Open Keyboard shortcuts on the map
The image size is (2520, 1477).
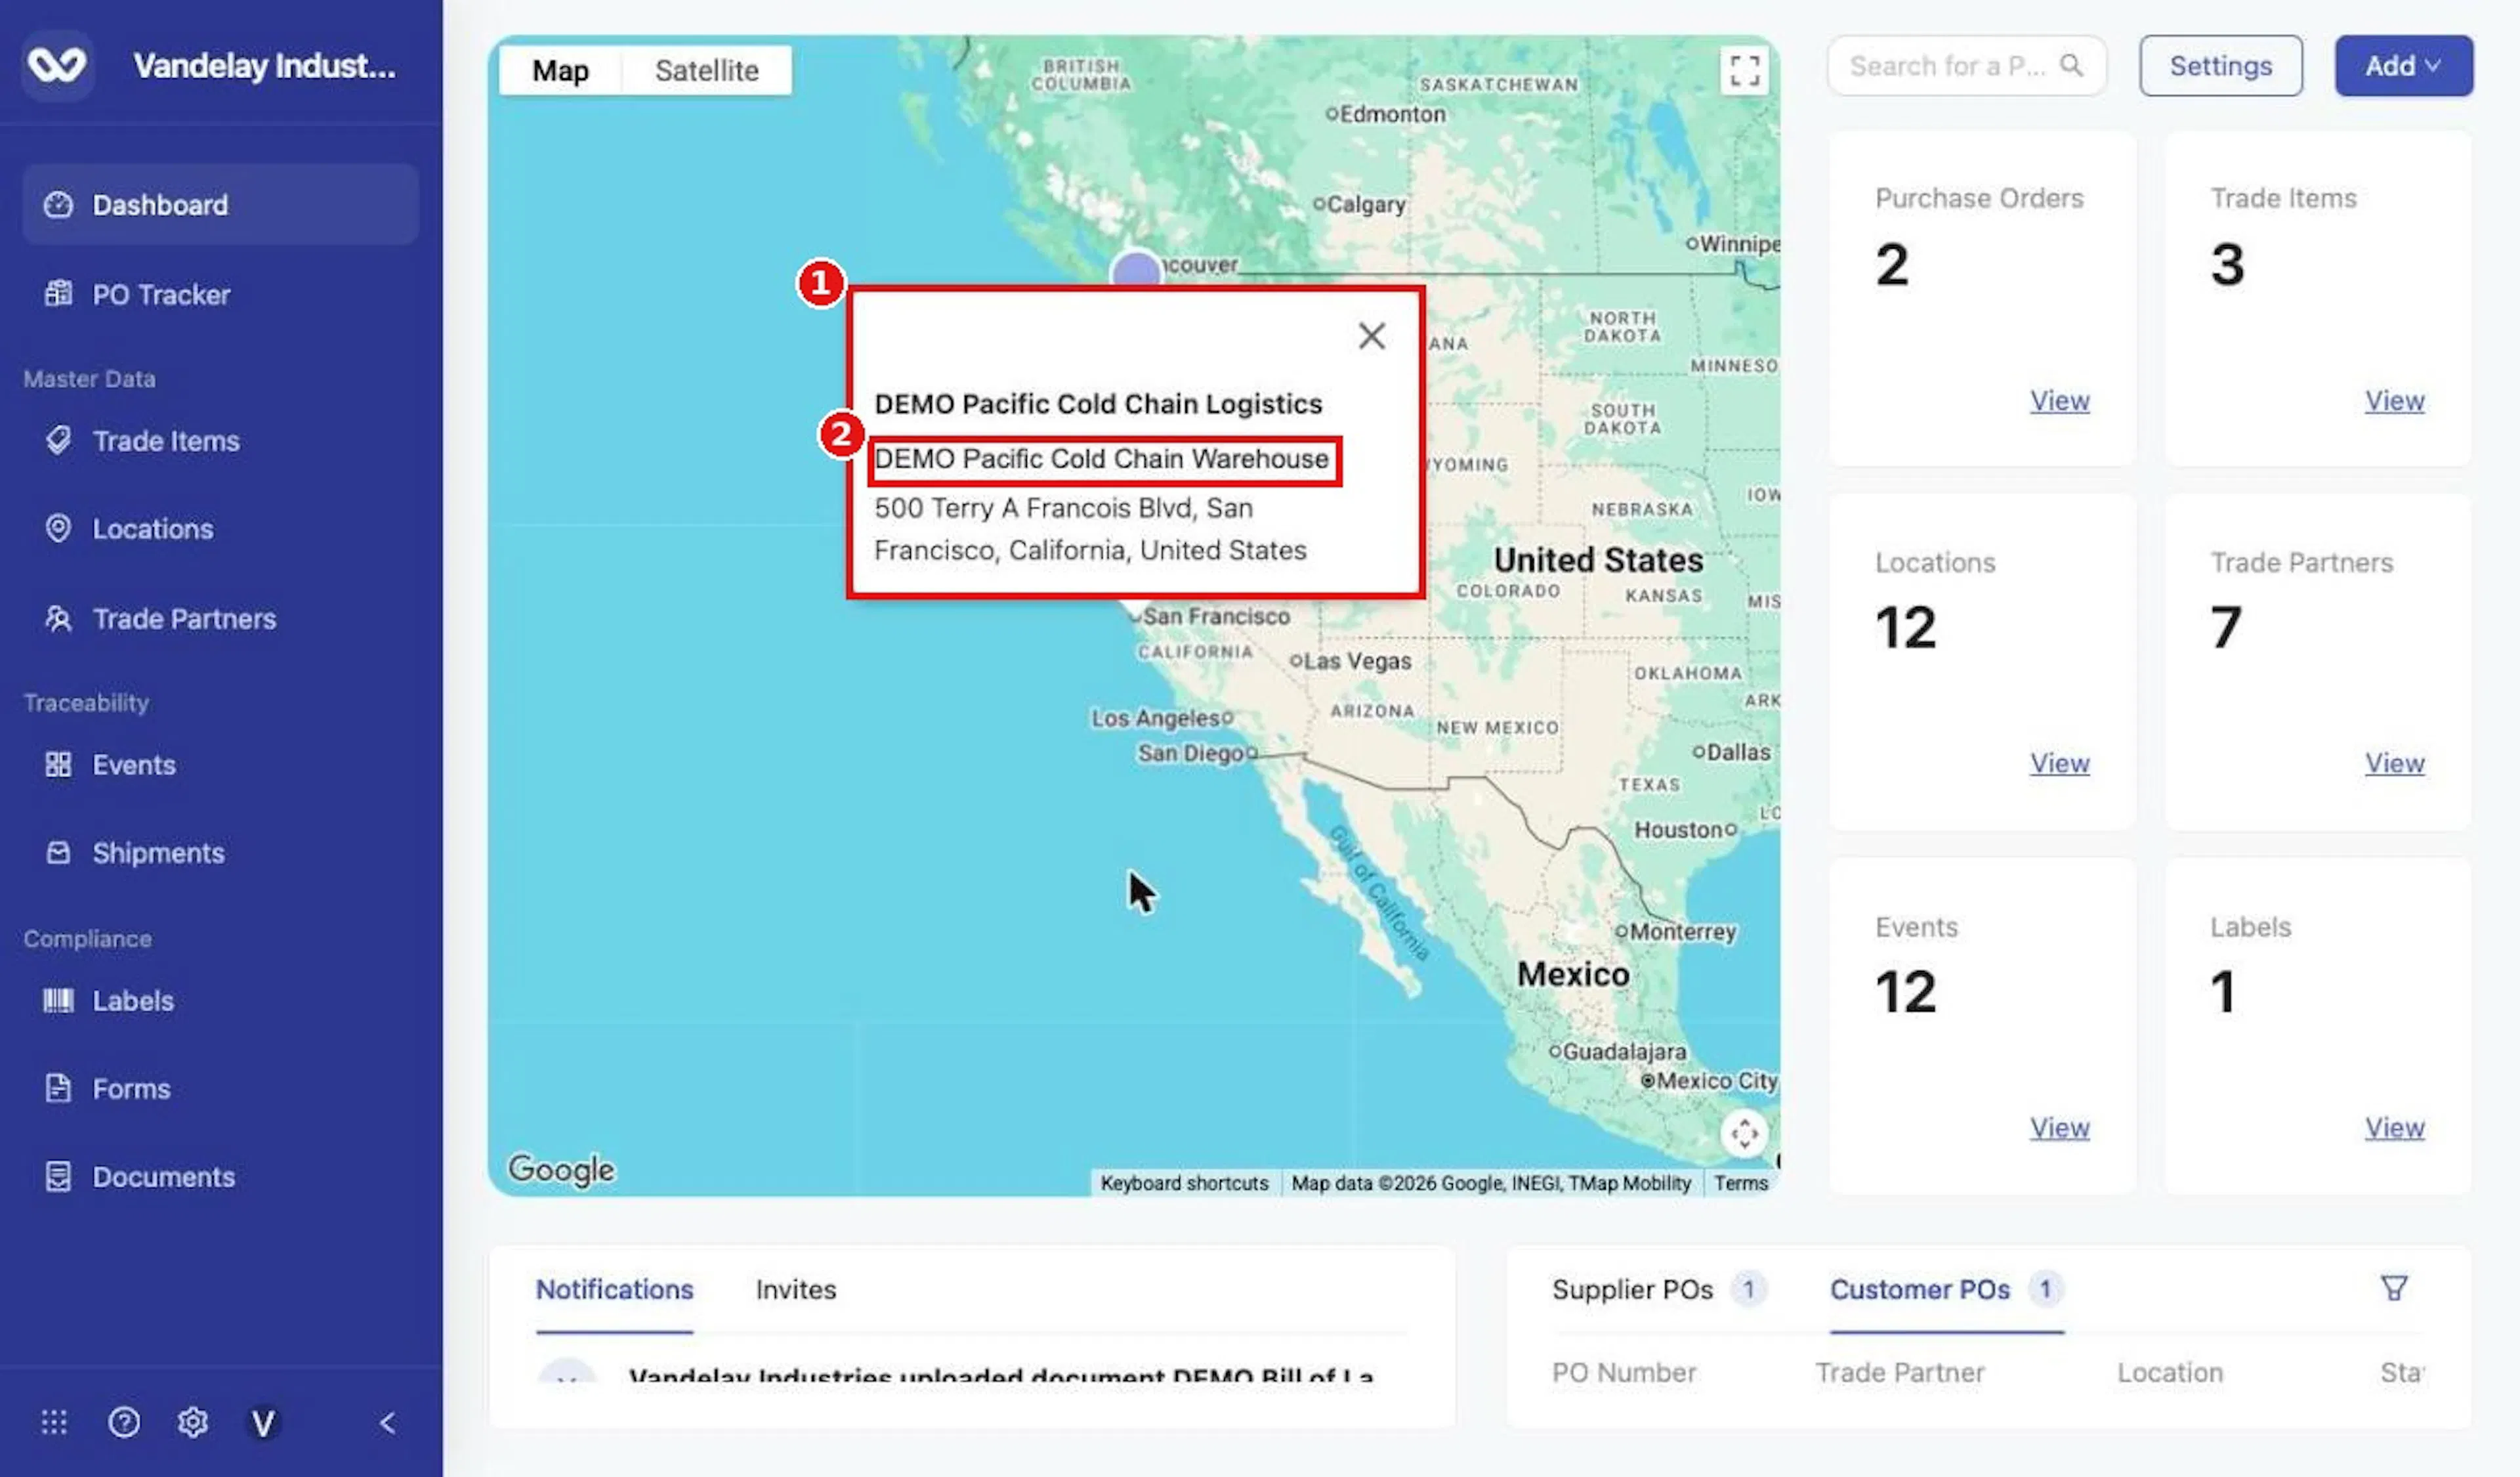pos(1184,1183)
